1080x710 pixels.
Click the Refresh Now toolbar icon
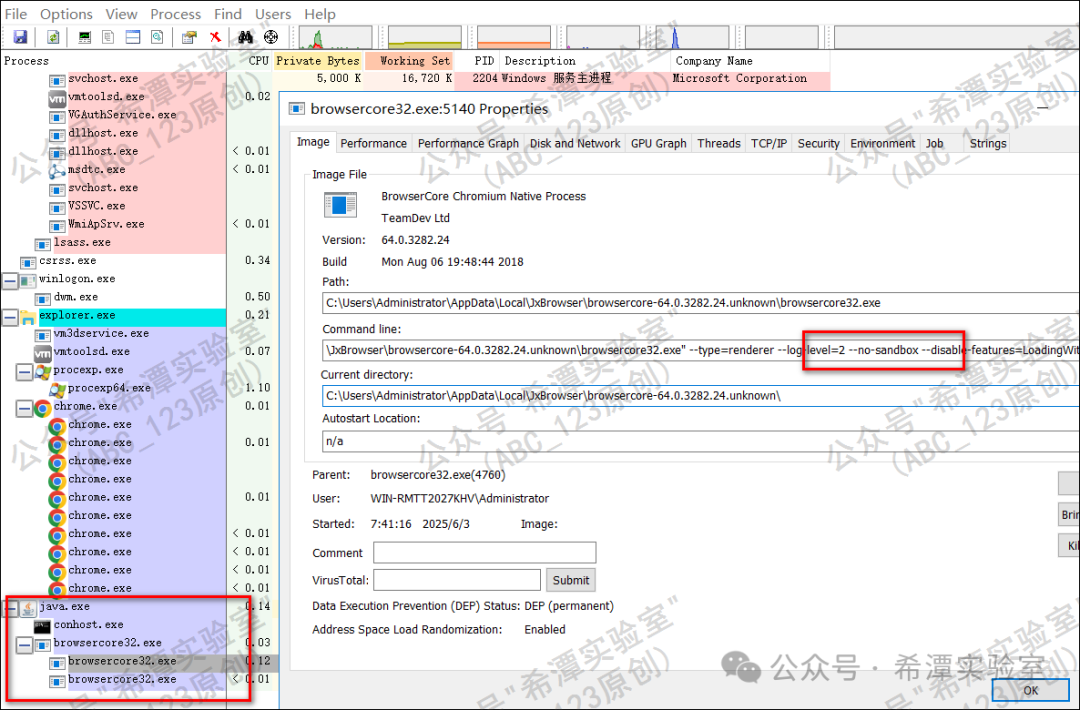click(52, 36)
